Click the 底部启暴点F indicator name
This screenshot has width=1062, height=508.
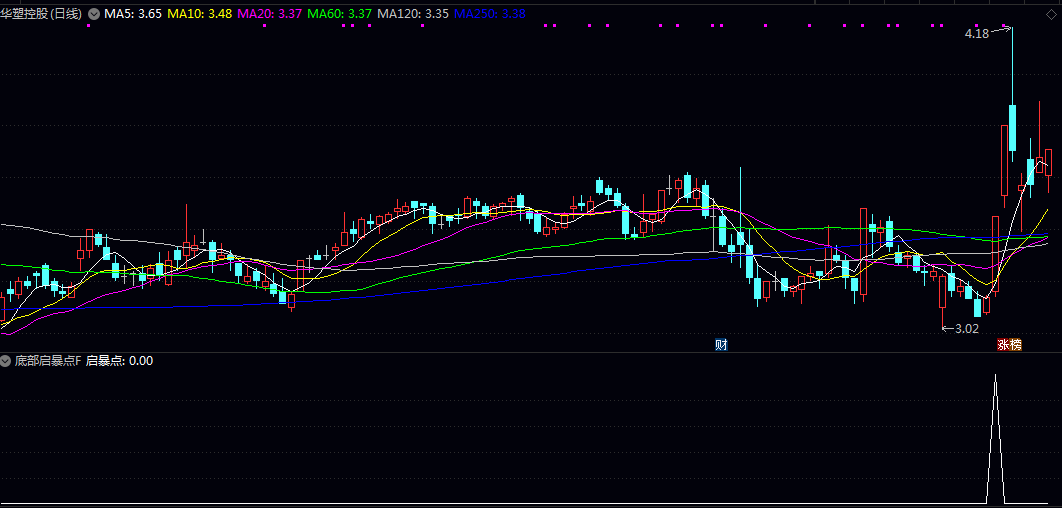click(x=48, y=361)
